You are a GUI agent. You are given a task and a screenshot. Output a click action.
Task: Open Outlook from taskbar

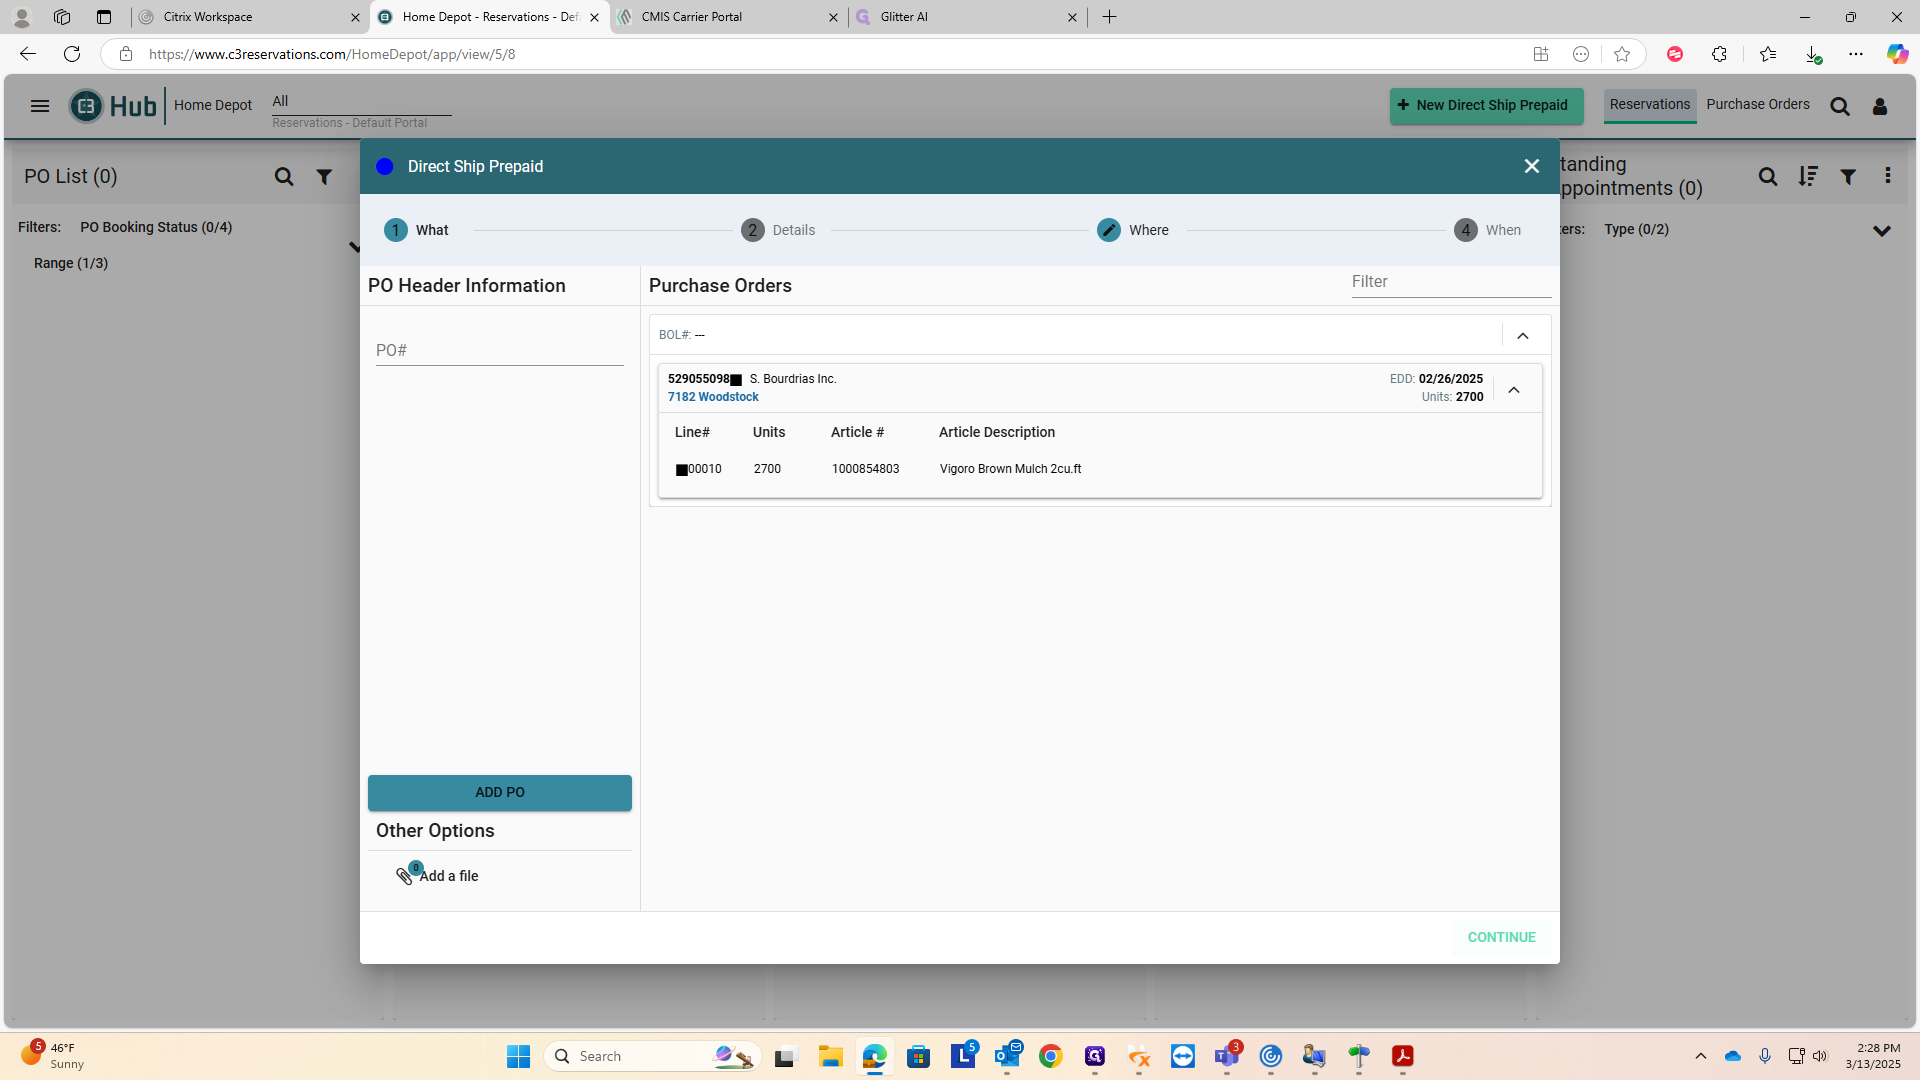(1007, 1056)
